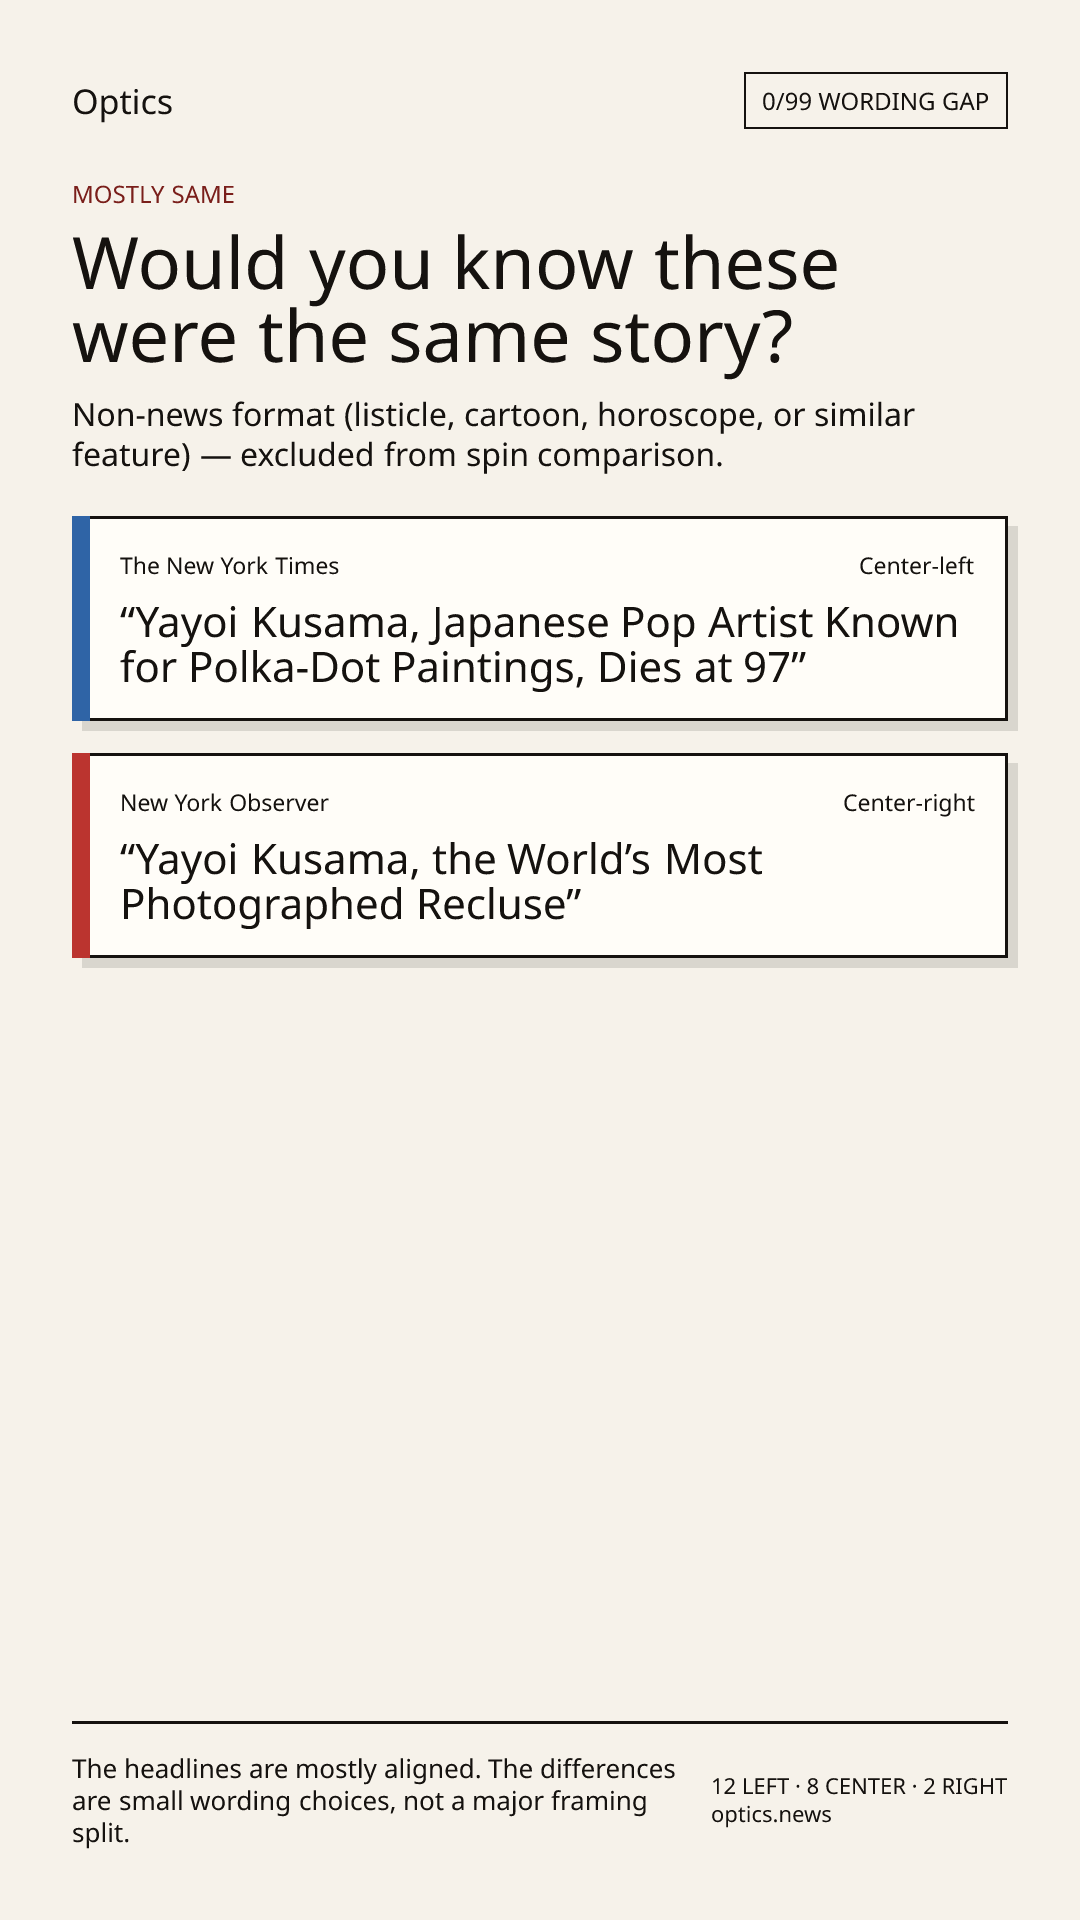Open the New York Times headline card
The image size is (1080, 1920).
click(539, 618)
